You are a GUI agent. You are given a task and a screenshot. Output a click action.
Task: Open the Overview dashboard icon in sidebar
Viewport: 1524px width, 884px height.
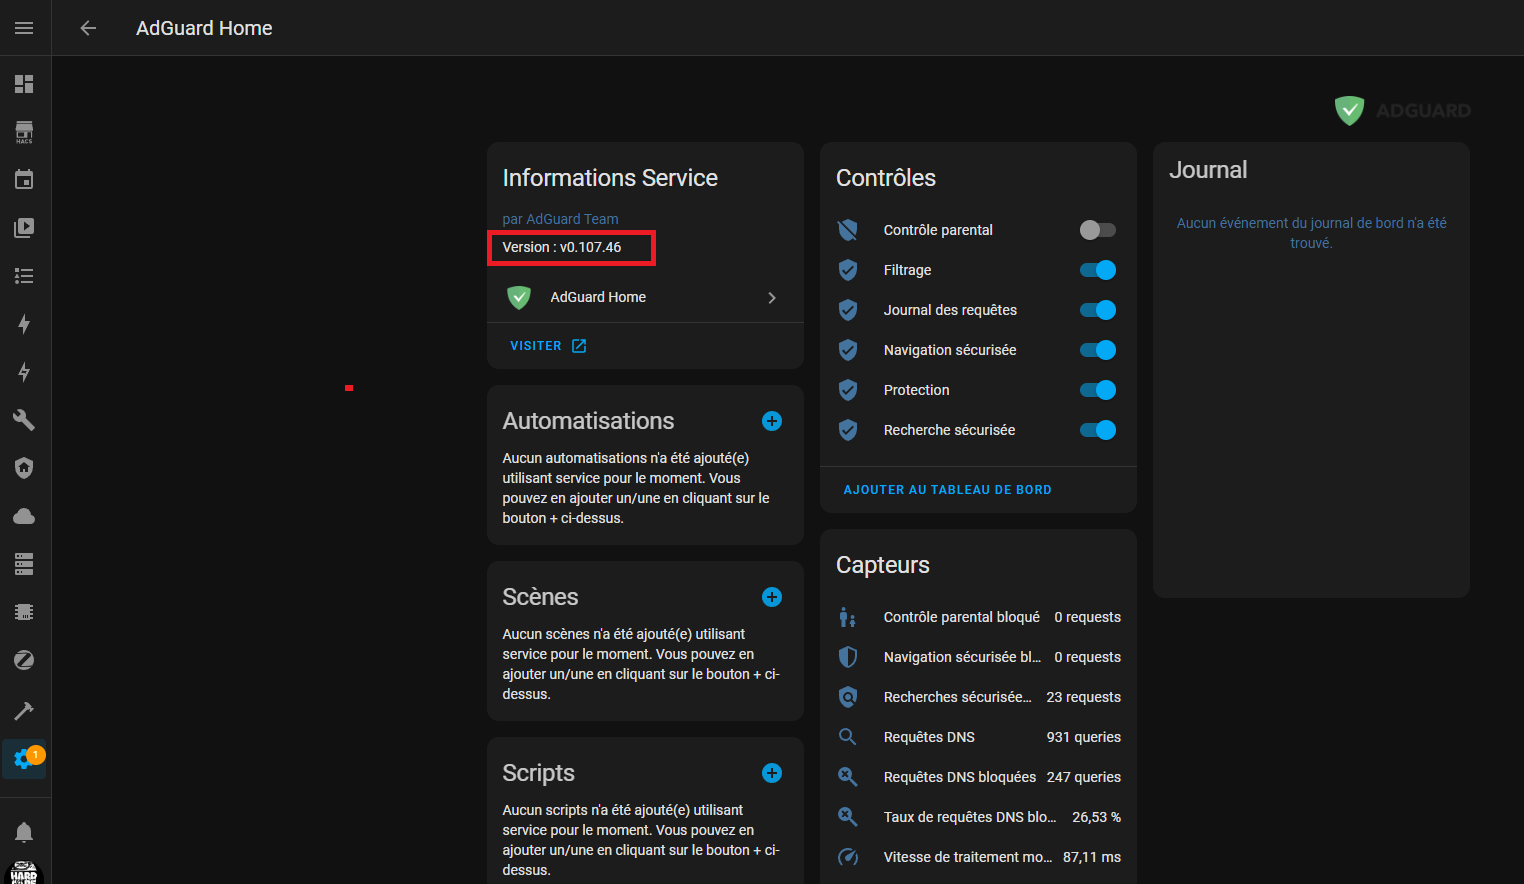pyautogui.click(x=24, y=84)
